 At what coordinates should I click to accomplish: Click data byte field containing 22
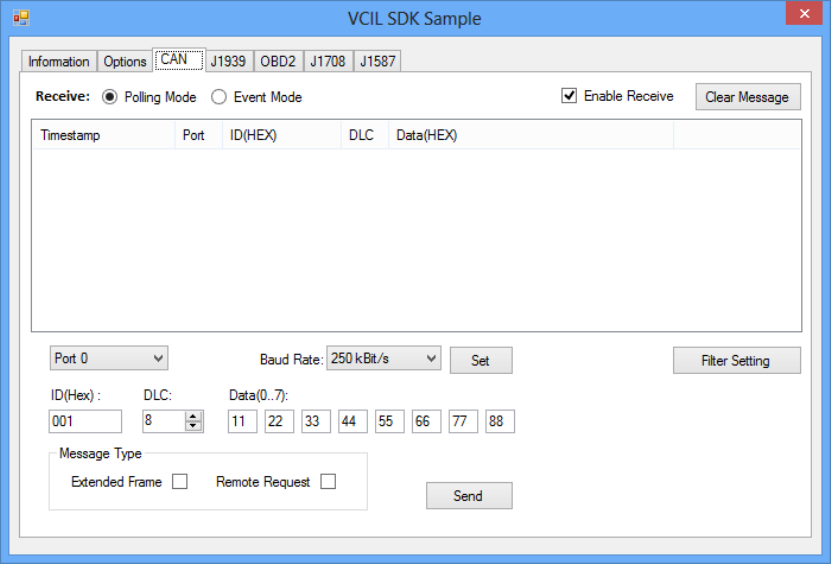click(279, 421)
